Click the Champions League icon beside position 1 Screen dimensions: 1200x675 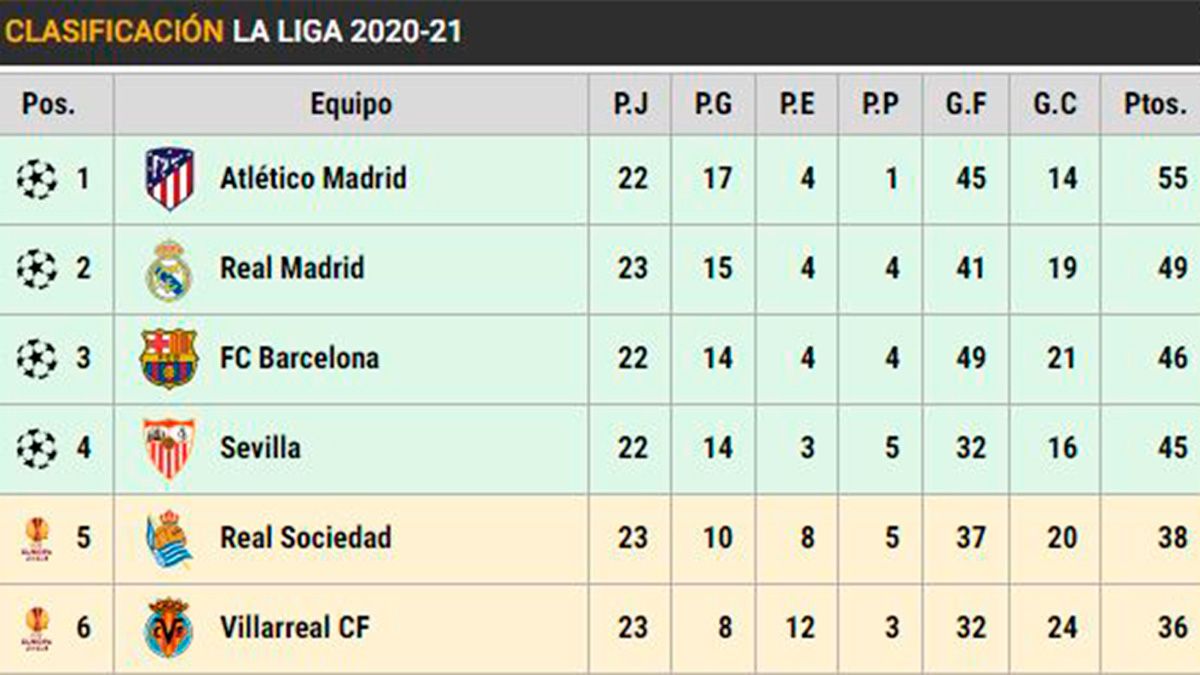pyautogui.click(x=37, y=180)
